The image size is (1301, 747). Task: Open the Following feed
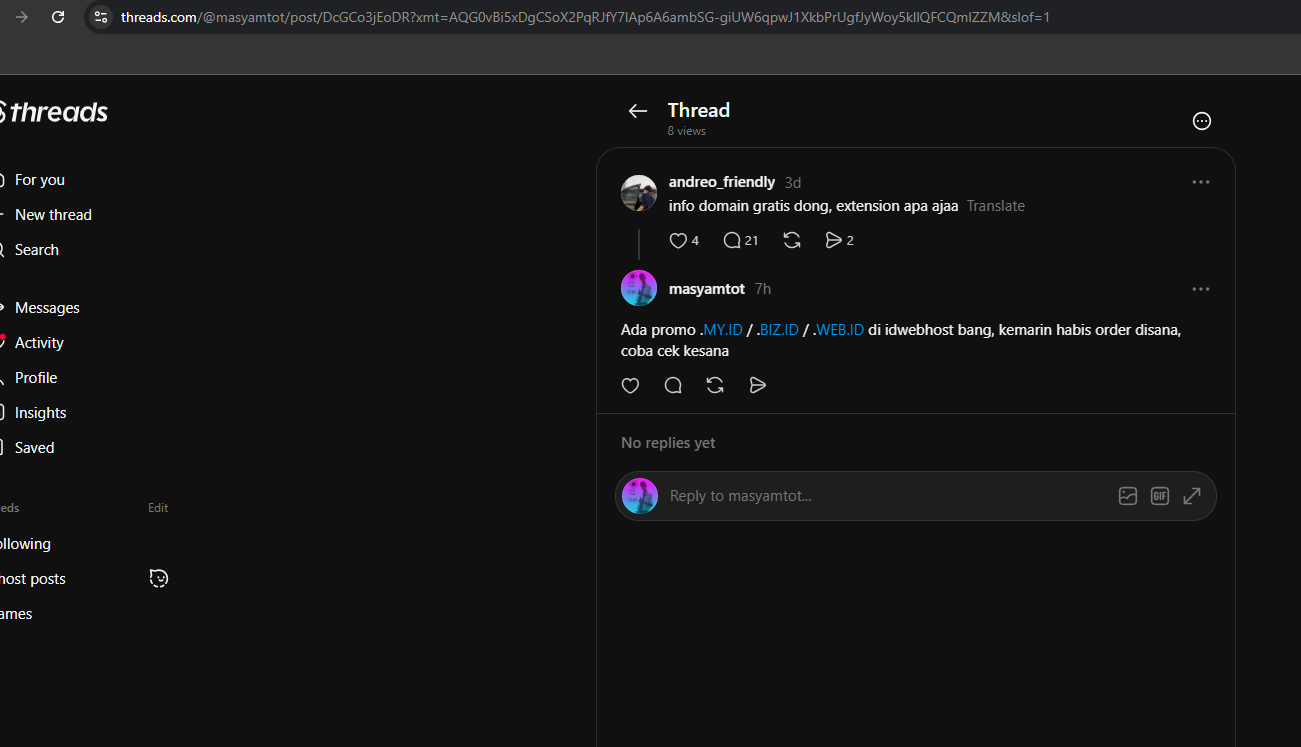25,544
